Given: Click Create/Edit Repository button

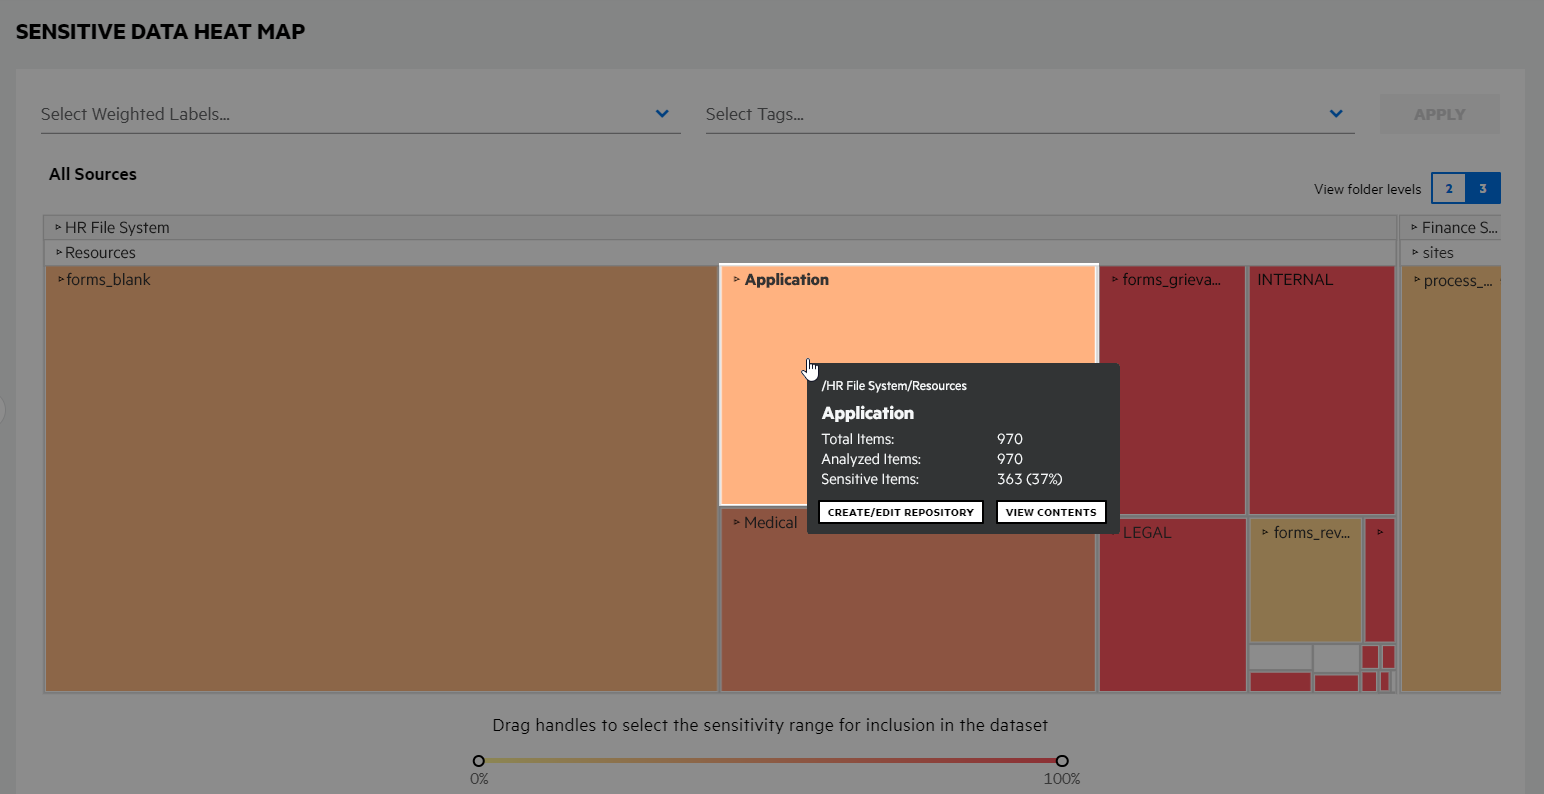Looking at the screenshot, I should [900, 512].
